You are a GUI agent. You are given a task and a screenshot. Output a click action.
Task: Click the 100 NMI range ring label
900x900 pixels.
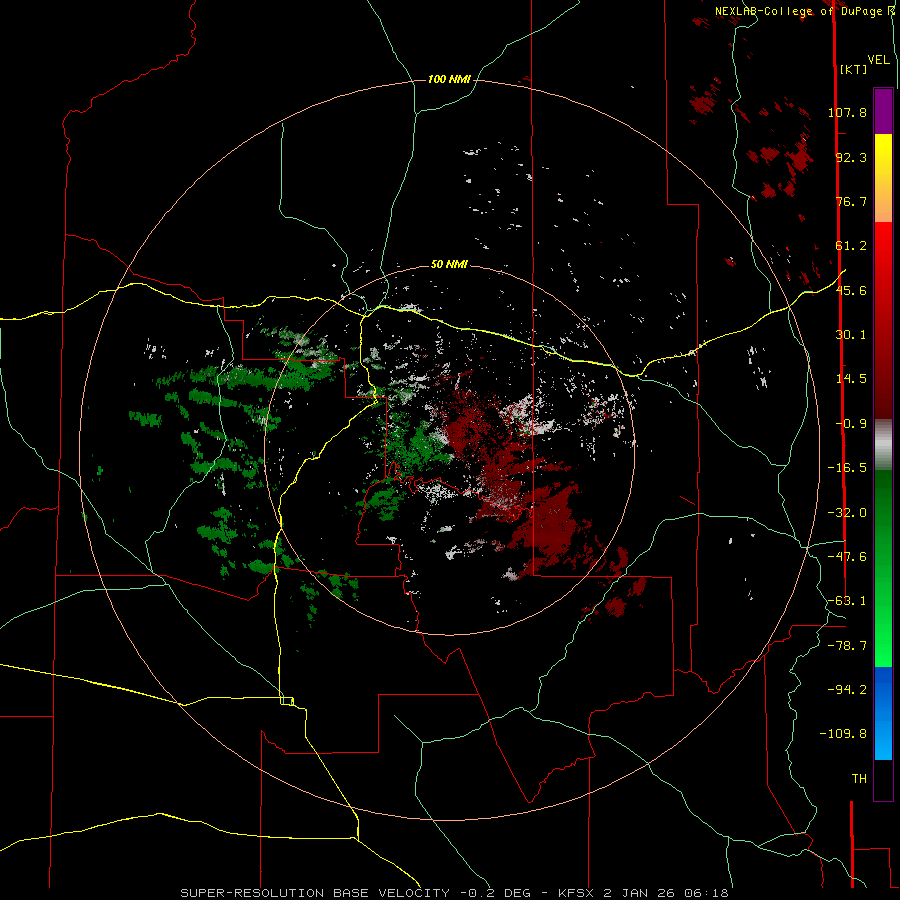(449, 79)
